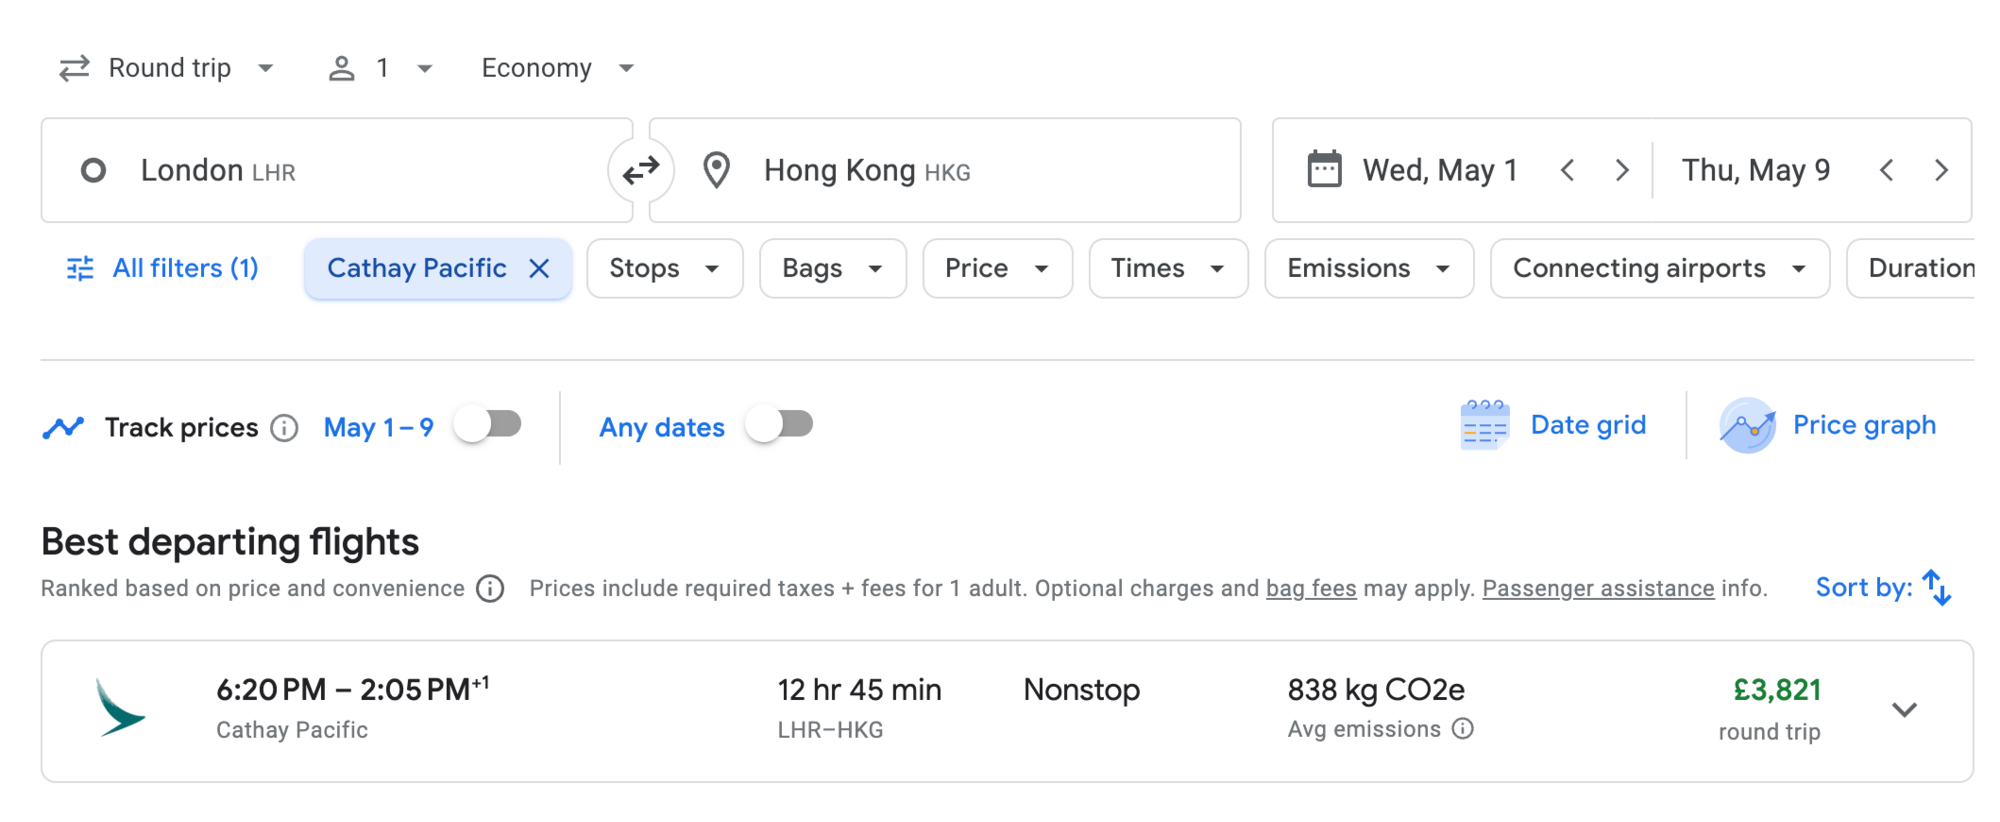2000x822 pixels.
Task: Move return date to previous day
Action: (1887, 171)
